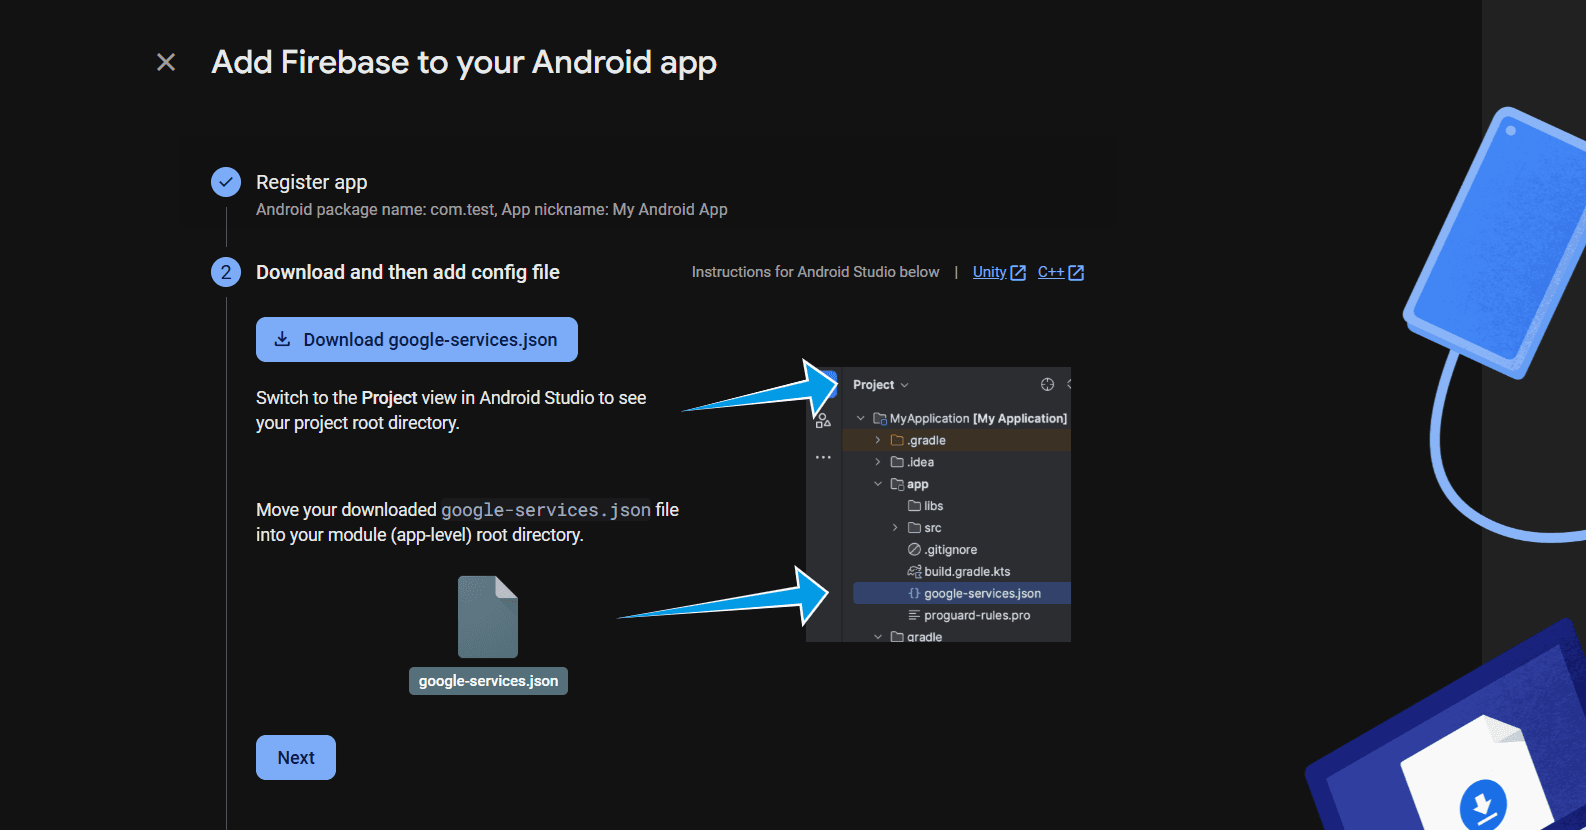Click the Next button
Image resolution: width=1586 pixels, height=830 pixels.
[296, 758]
